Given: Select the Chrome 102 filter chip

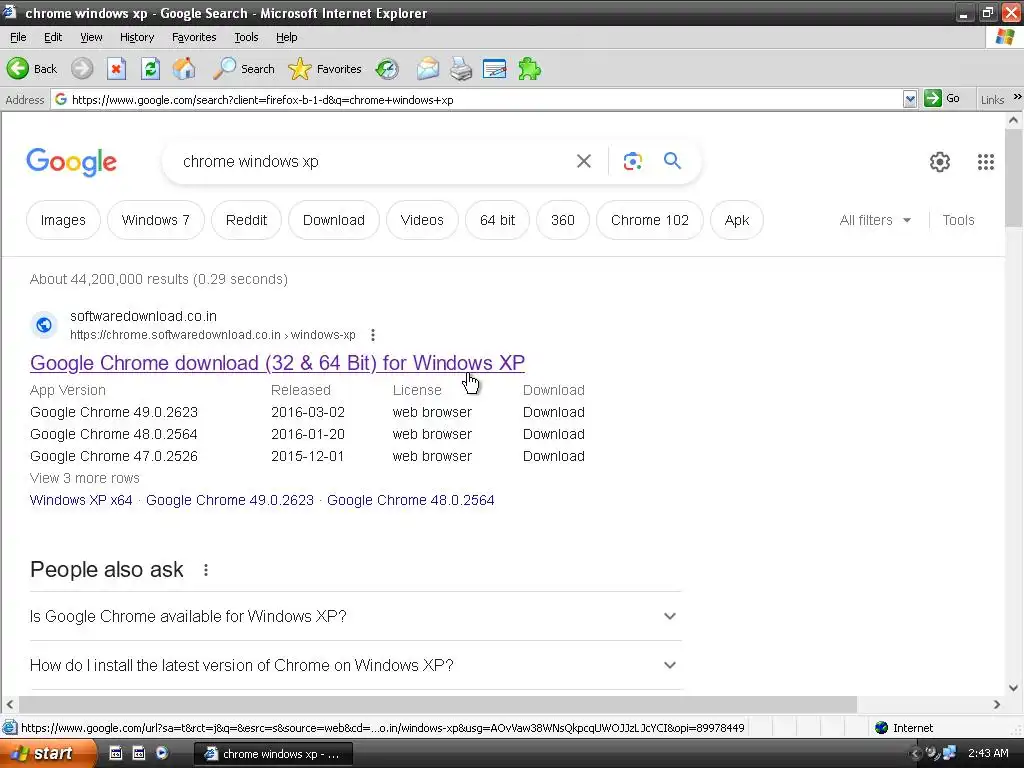Looking at the screenshot, I should [650, 220].
